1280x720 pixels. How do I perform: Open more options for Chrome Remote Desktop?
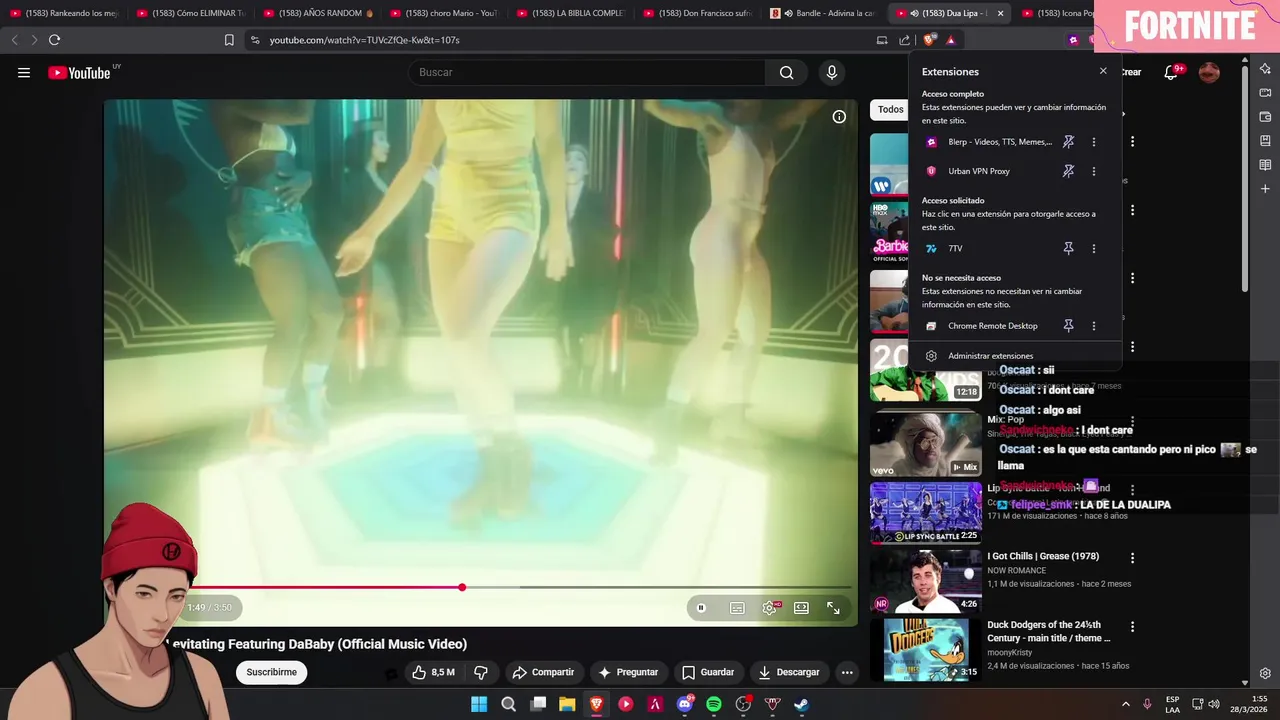[1093, 326]
